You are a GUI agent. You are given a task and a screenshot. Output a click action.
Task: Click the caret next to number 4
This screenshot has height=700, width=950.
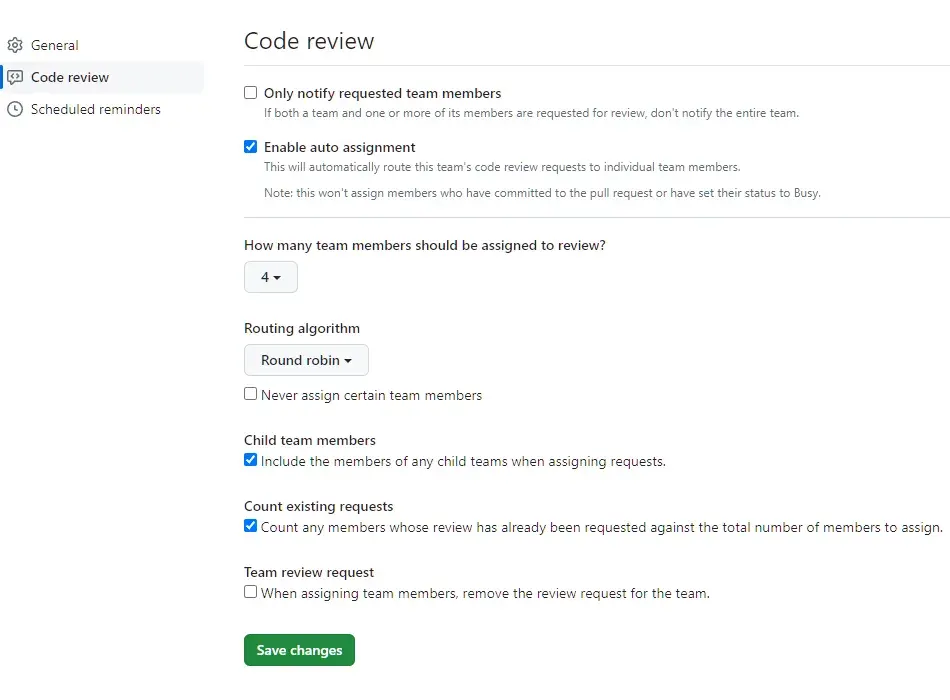tap(277, 278)
